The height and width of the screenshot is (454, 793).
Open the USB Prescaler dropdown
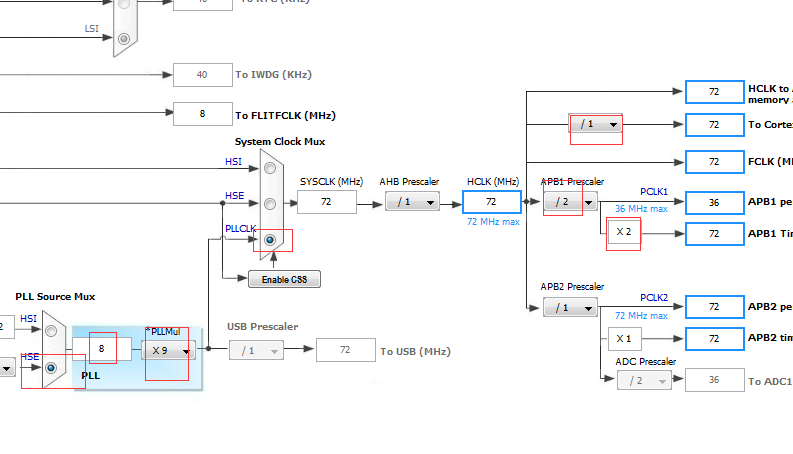(x=256, y=350)
